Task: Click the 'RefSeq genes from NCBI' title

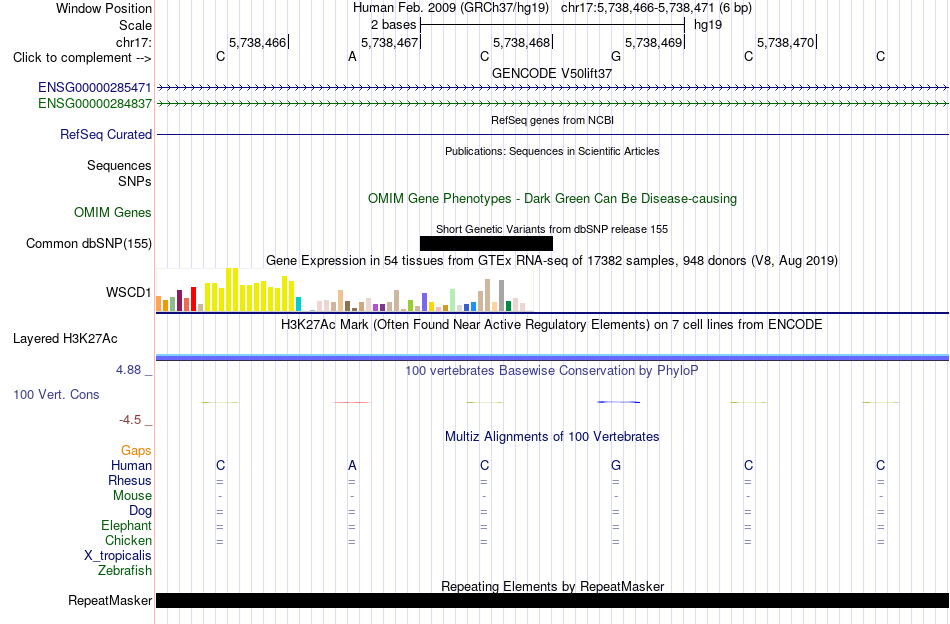Action: pos(552,120)
